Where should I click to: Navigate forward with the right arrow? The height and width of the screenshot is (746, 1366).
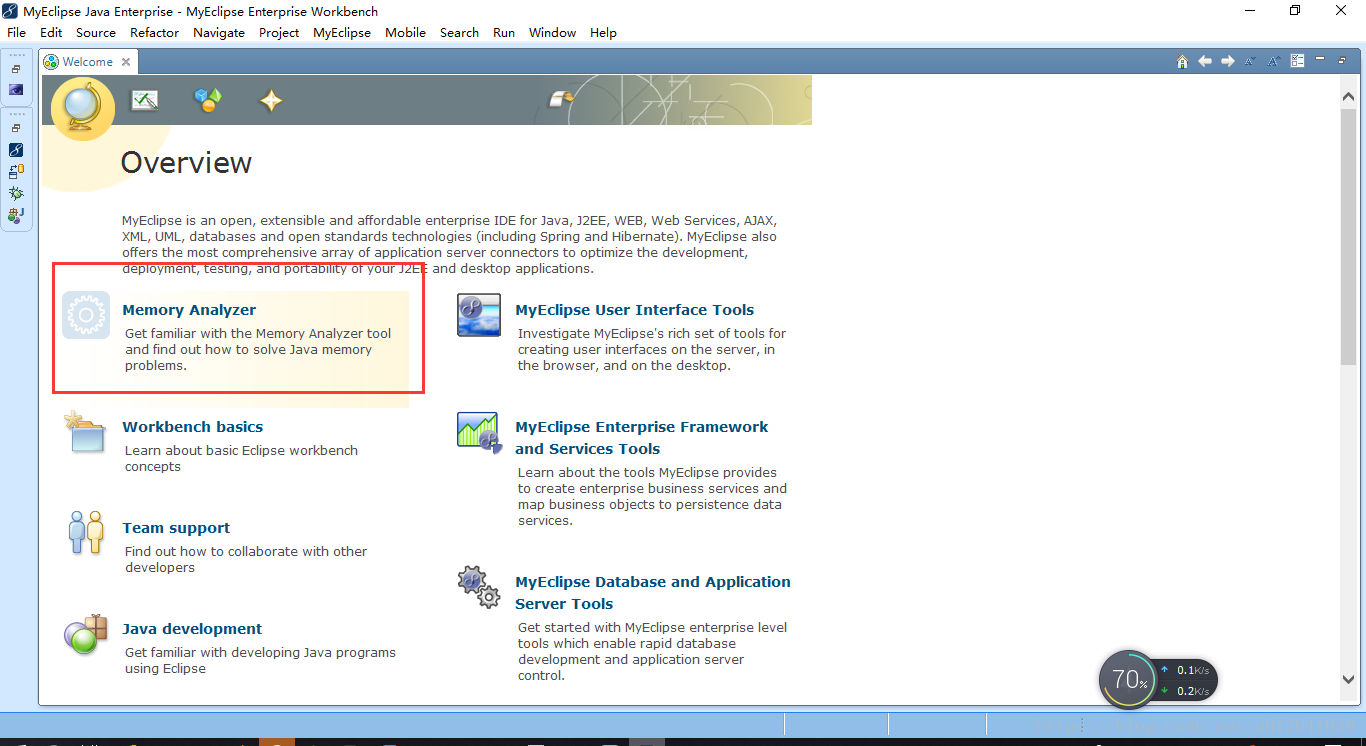click(1228, 61)
